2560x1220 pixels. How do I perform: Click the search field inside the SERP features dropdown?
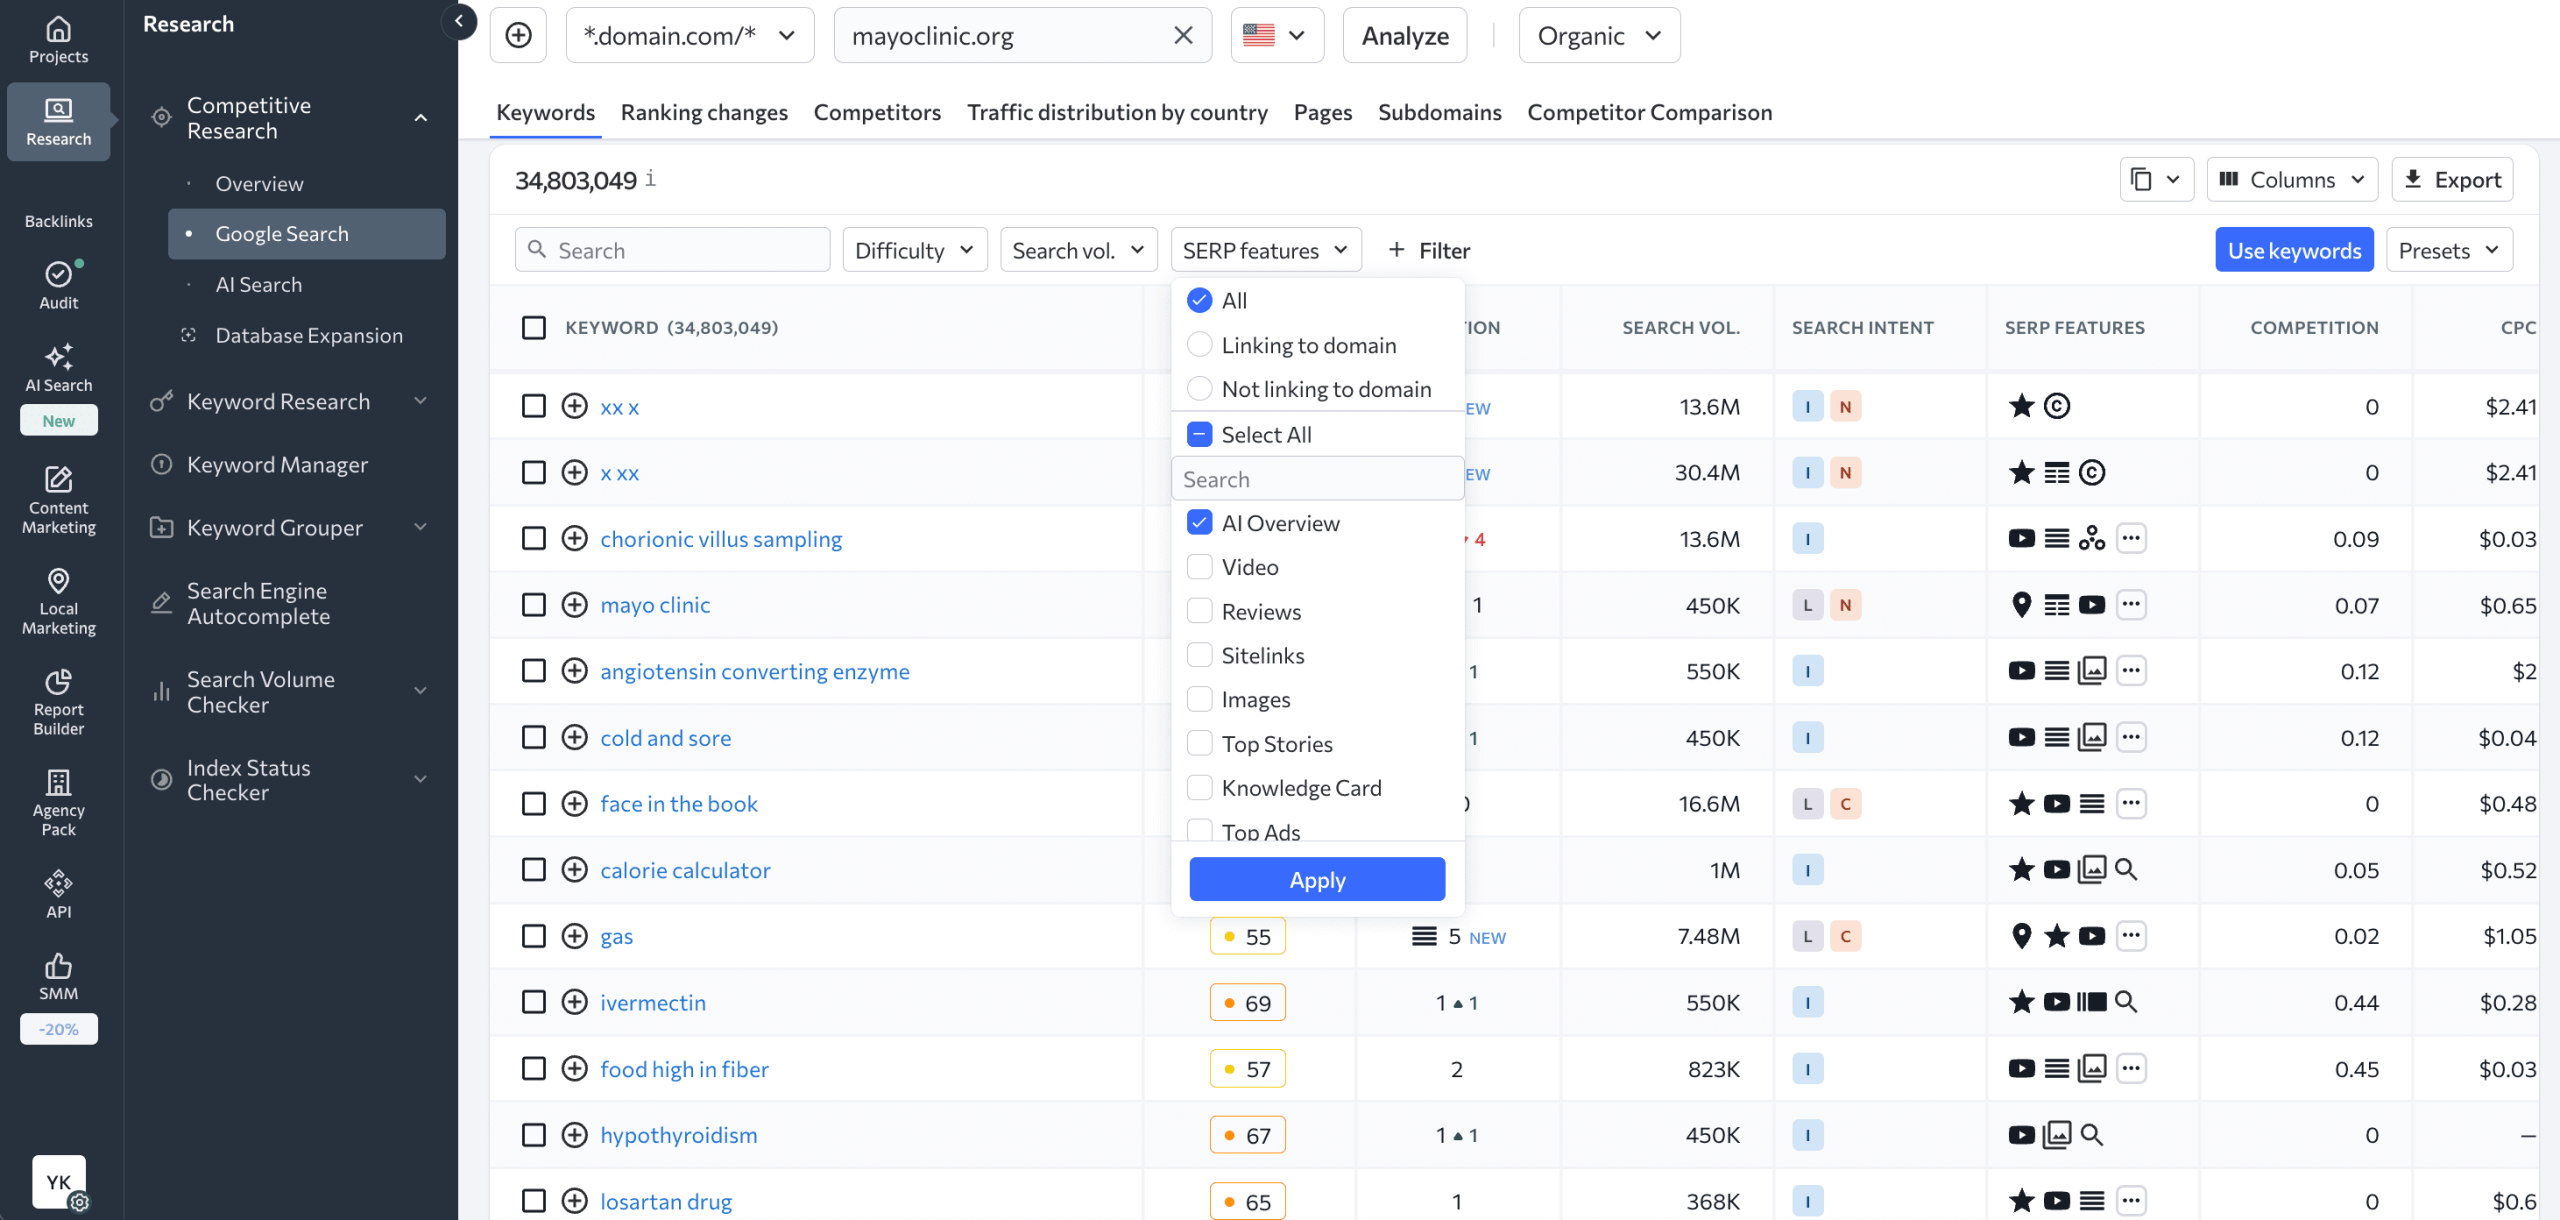click(1317, 478)
